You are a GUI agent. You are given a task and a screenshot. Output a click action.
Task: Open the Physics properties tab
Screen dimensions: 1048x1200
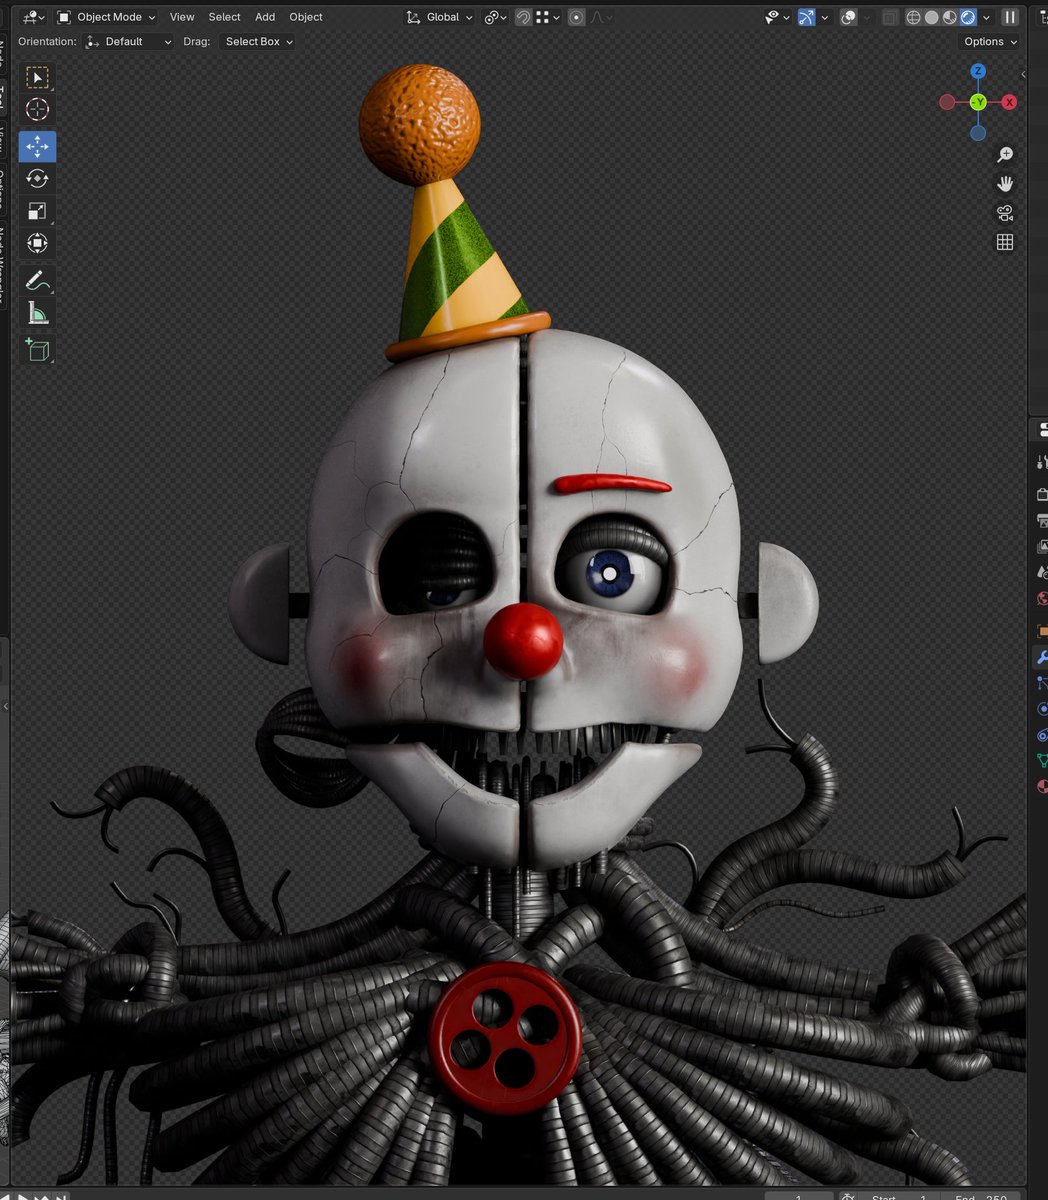tap(1042, 709)
